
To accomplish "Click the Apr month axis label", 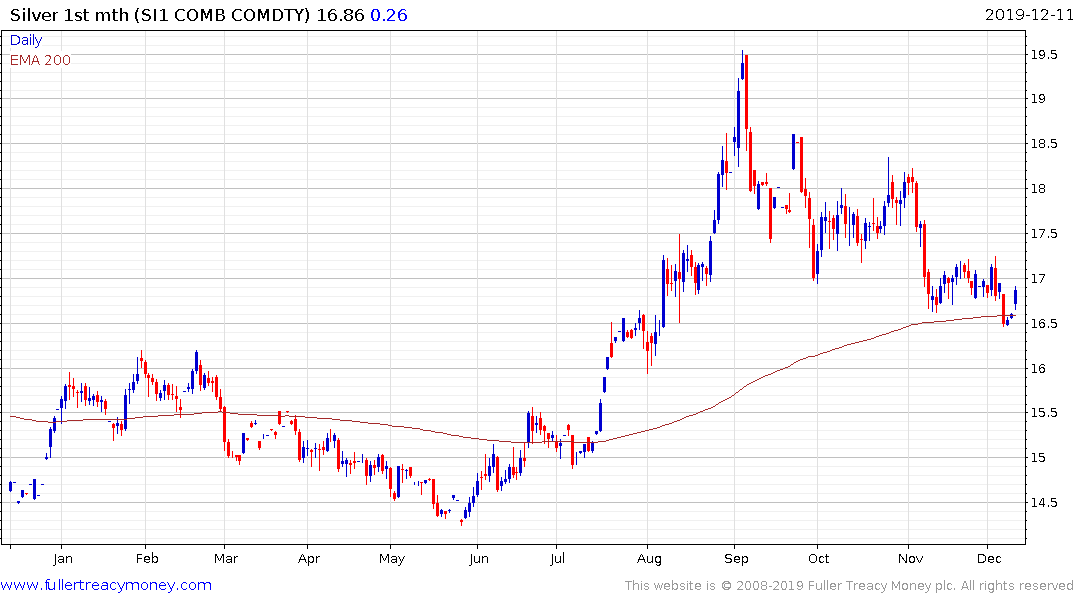I will point(309,559).
